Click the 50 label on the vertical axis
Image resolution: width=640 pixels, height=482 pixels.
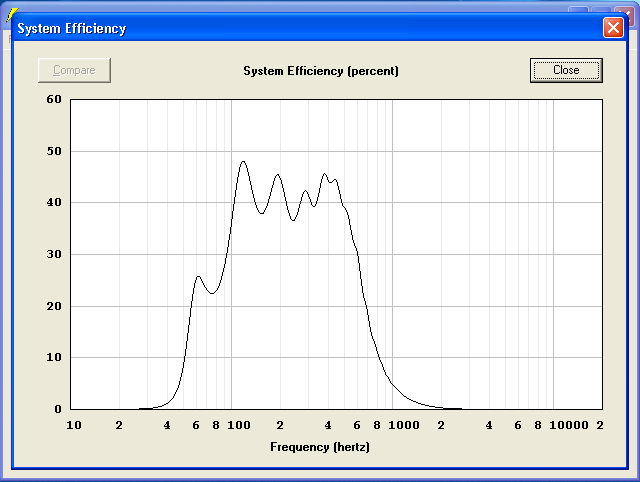click(54, 151)
